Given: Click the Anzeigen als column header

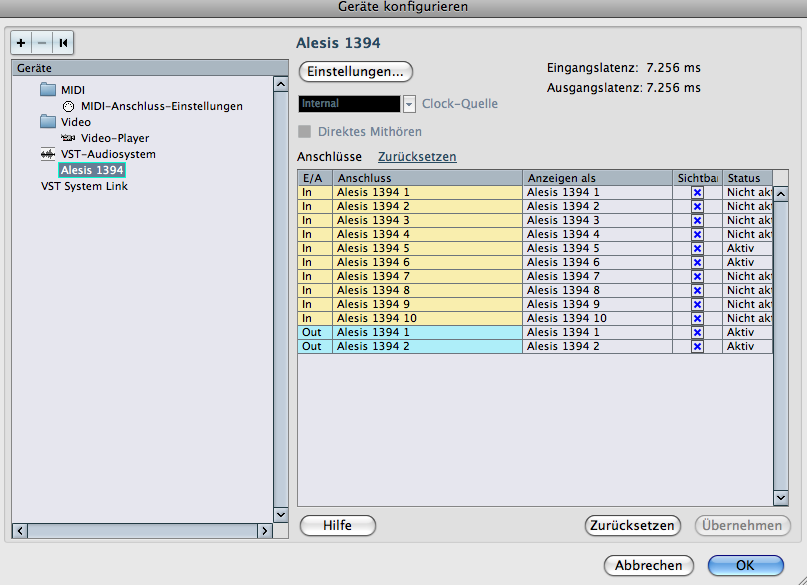Looking at the screenshot, I should pyautogui.click(x=598, y=178).
